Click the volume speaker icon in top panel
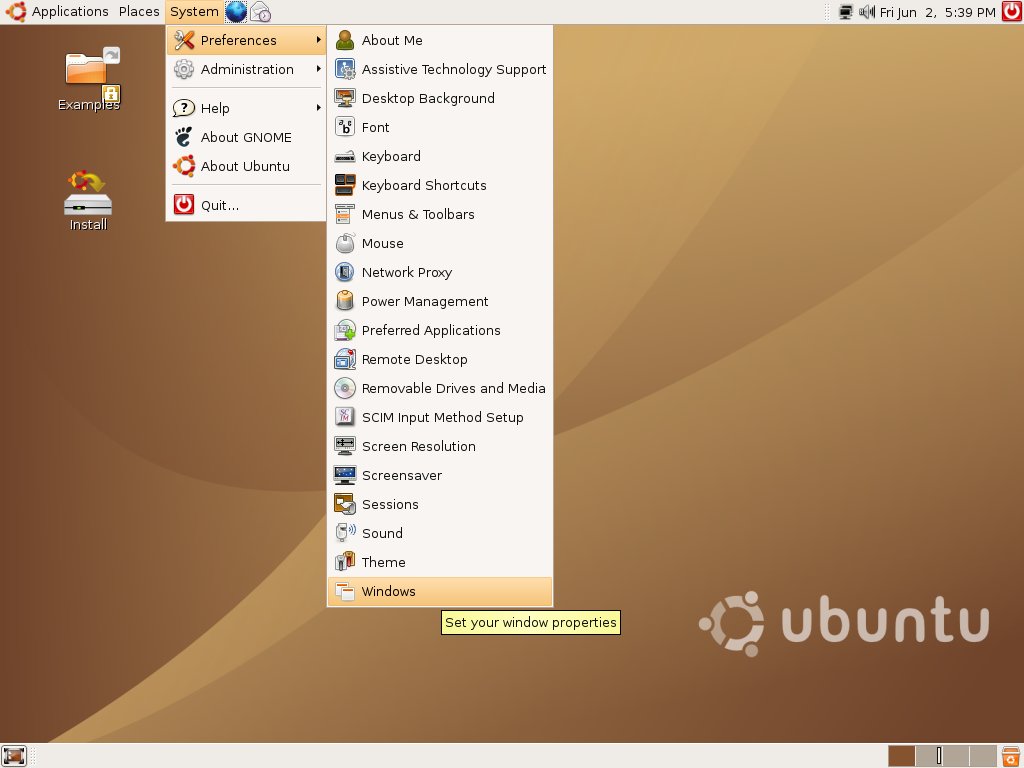The width and height of the screenshot is (1024, 768). [x=867, y=12]
